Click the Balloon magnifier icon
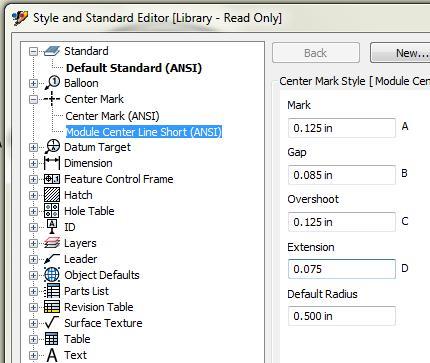Viewport: 430px width, 363px height. pyautogui.click(x=52, y=83)
